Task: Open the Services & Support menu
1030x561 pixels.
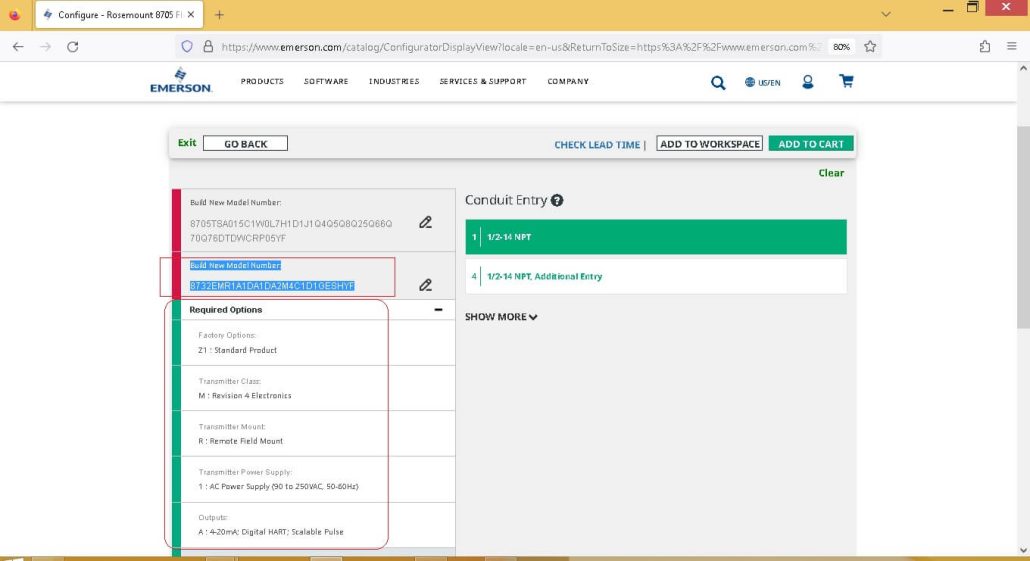Action: click(x=483, y=81)
